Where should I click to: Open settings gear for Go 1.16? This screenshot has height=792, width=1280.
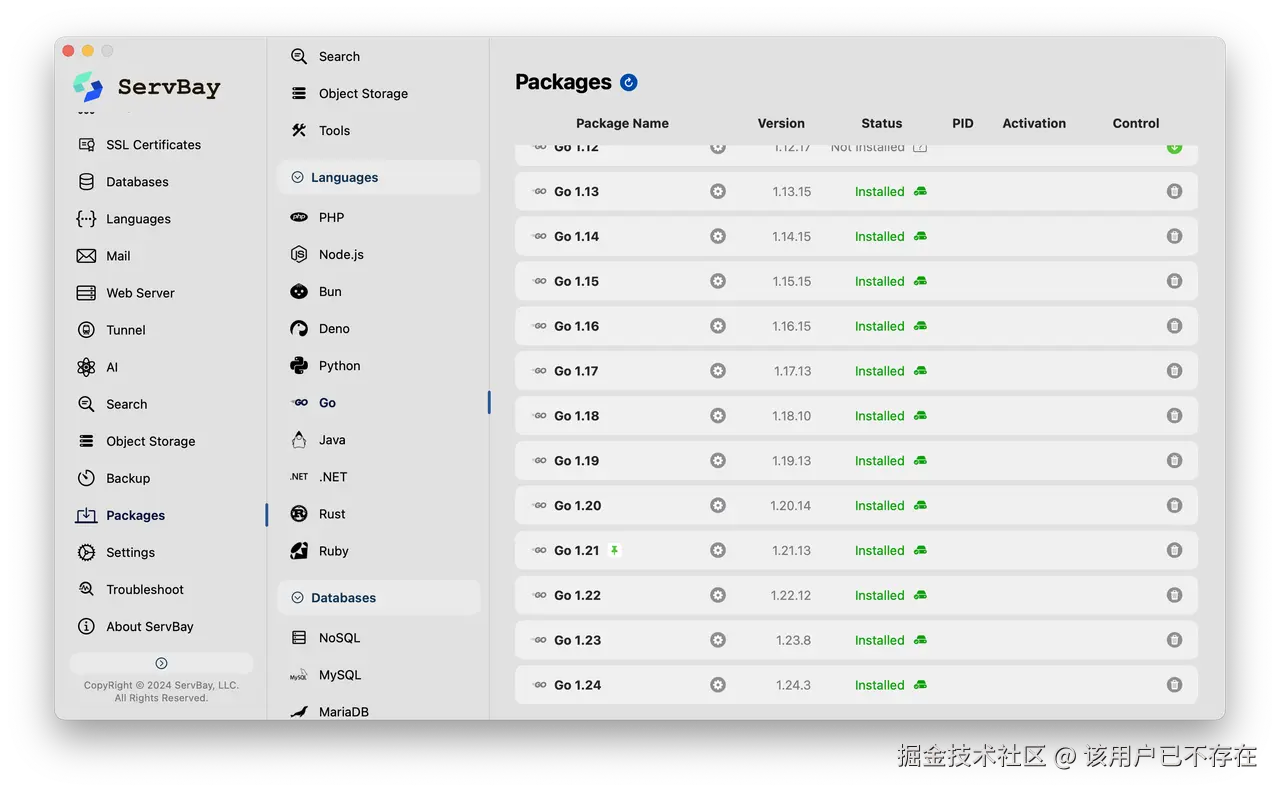[x=718, y=326]
